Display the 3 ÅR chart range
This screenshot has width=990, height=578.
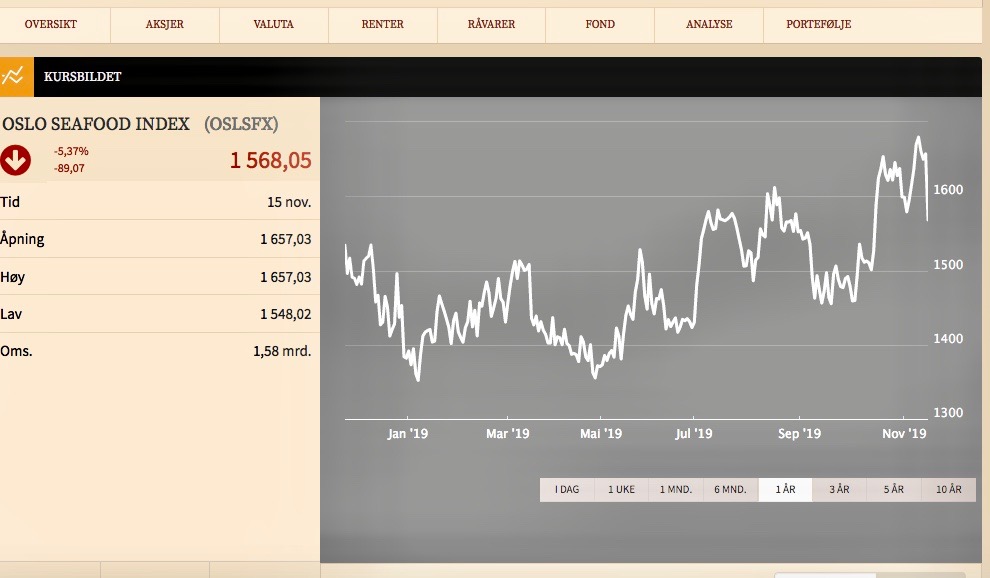pyautogui.click(x=839, y=490)
